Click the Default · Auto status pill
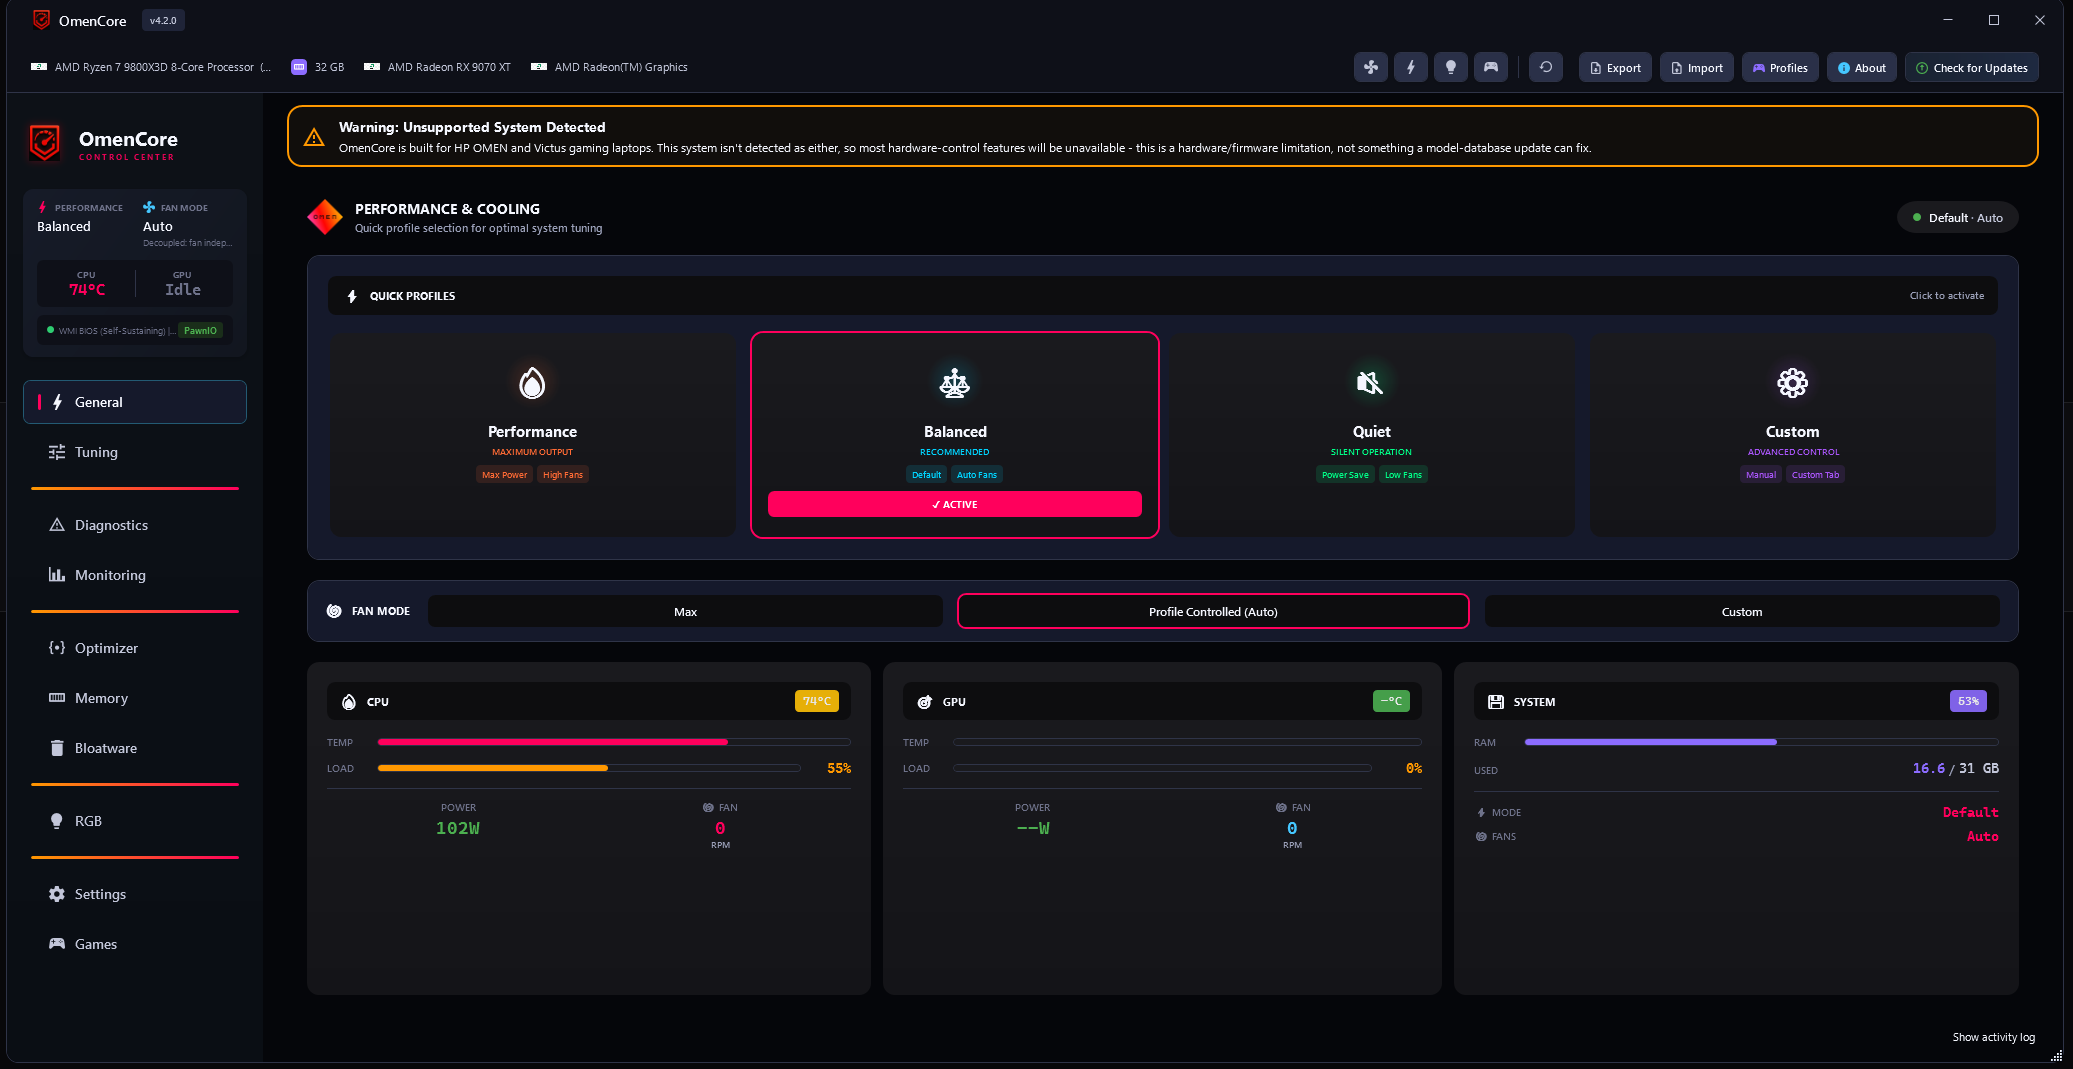Viewport: 2073px width, 1069px height. 1957,217
